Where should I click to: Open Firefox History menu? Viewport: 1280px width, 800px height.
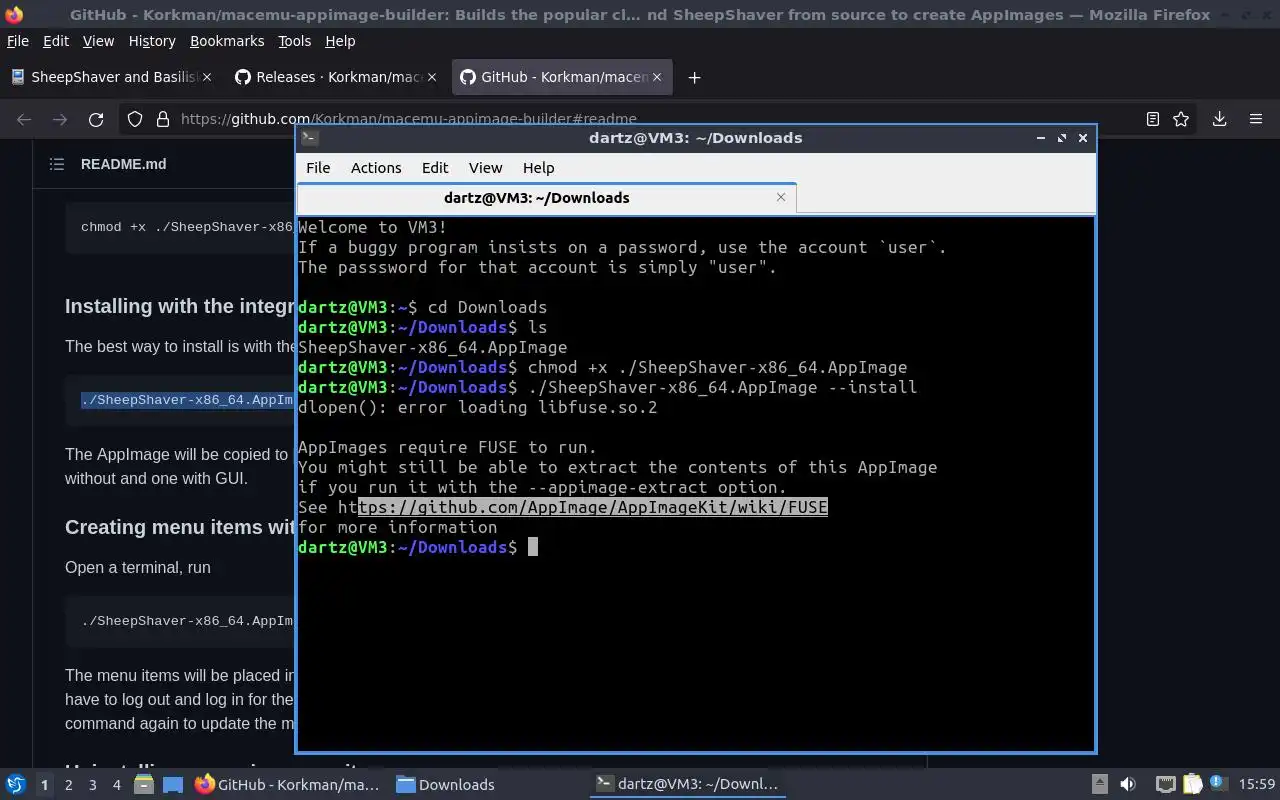(152, 41)
